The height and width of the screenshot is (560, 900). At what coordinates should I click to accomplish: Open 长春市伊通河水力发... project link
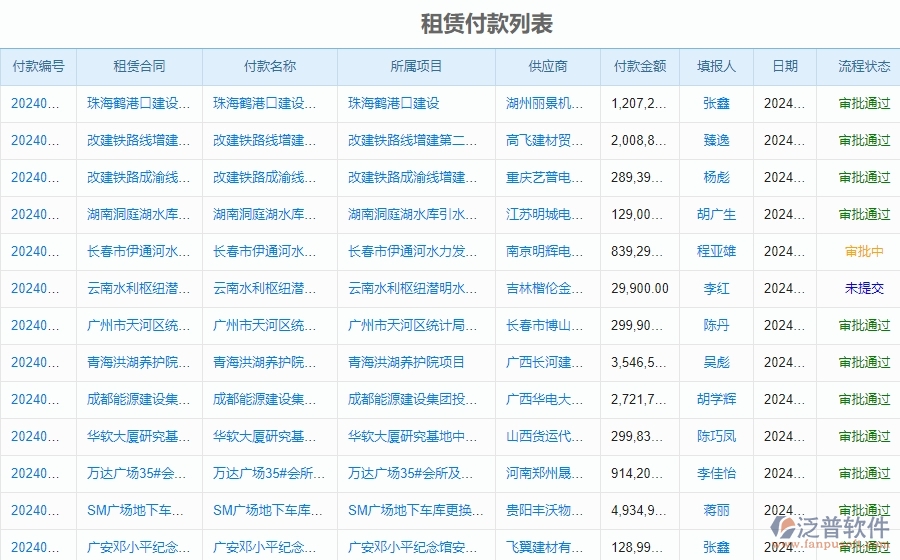point(412,251)
